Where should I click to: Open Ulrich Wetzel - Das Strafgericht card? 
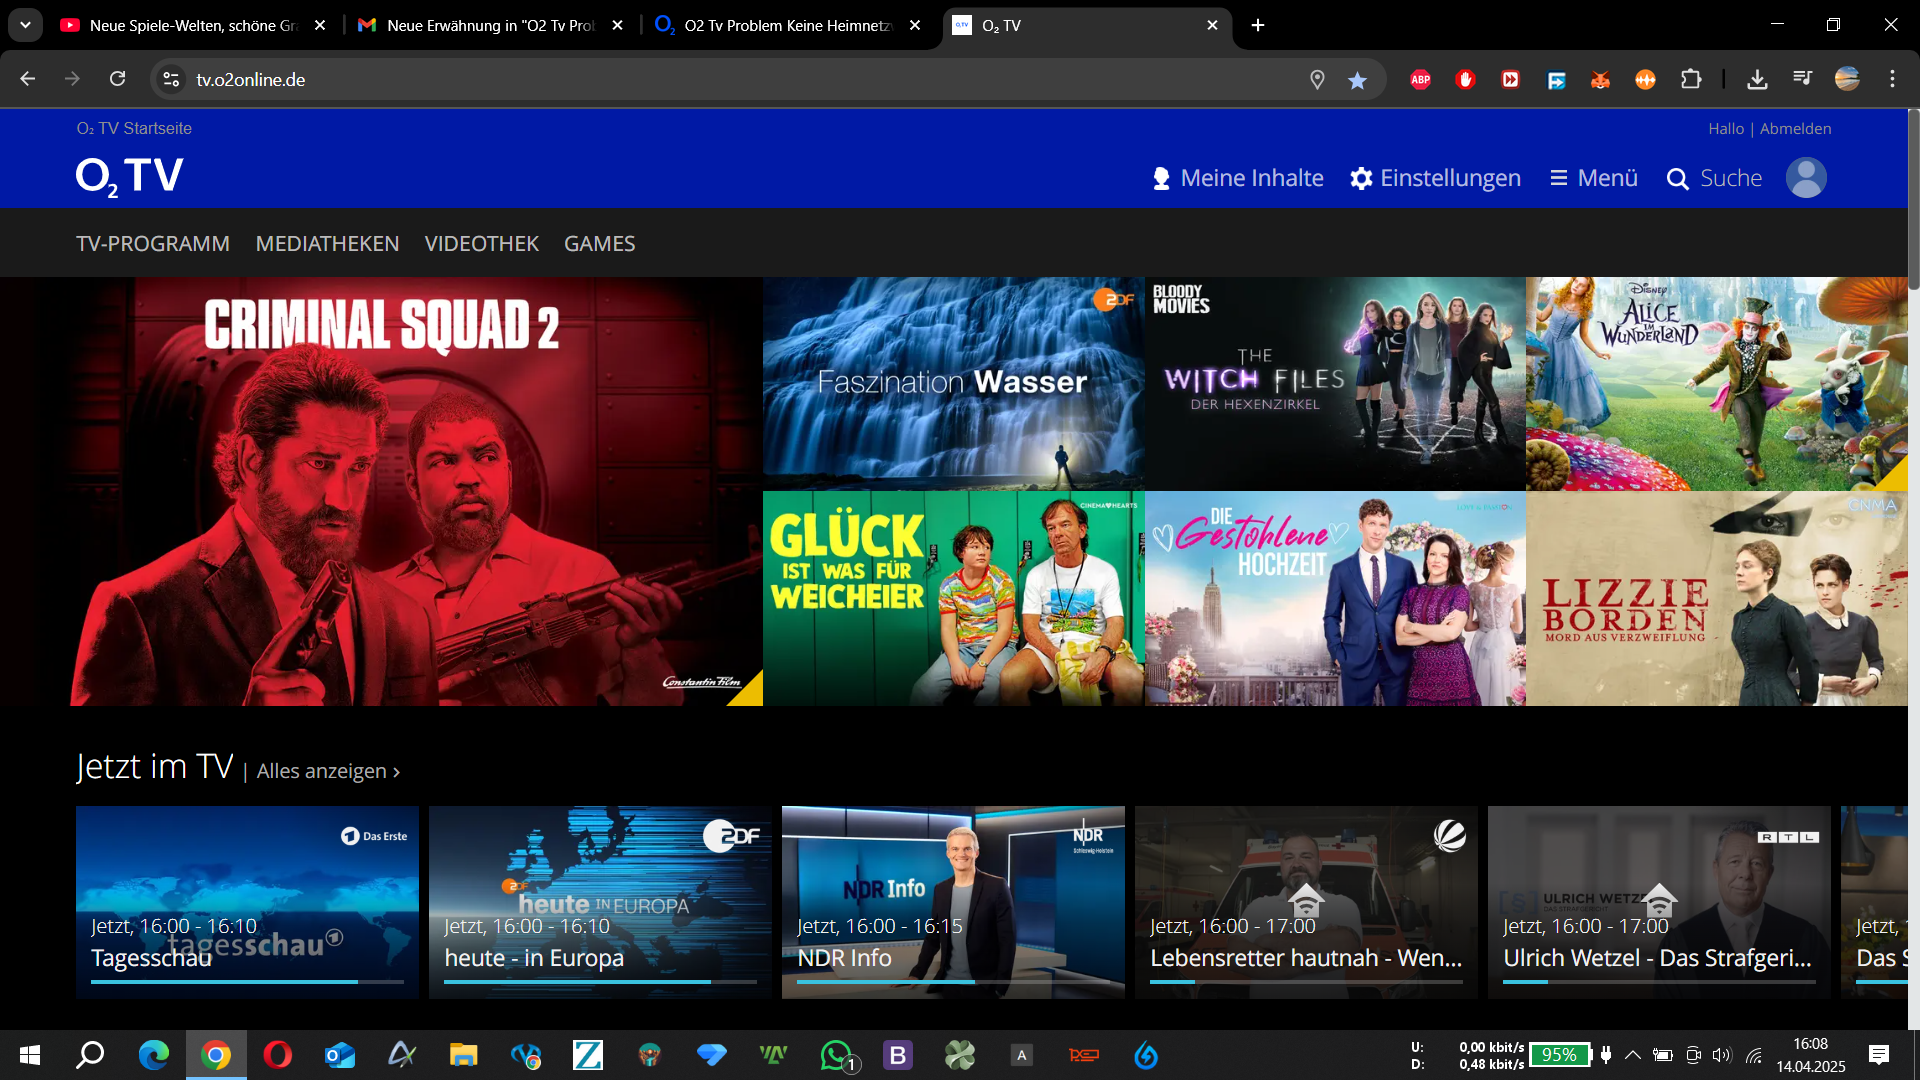click(x=1659, y=902)
